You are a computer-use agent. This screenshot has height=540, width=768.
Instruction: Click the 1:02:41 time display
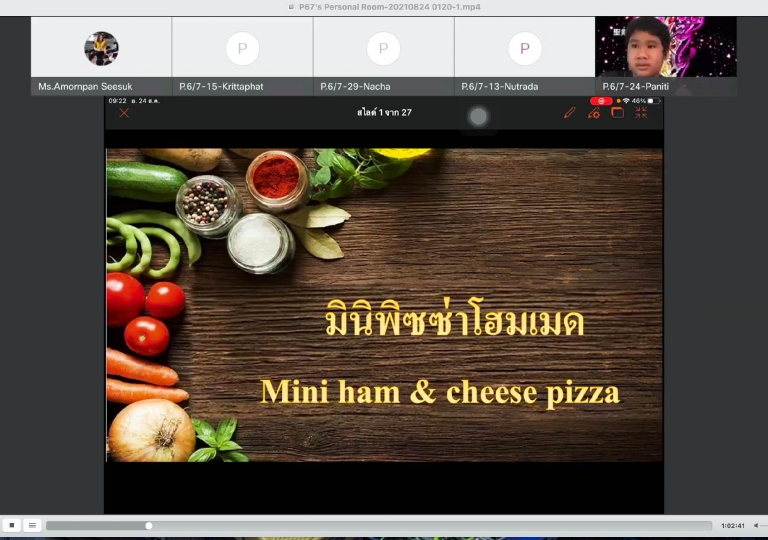pos(733,526)
